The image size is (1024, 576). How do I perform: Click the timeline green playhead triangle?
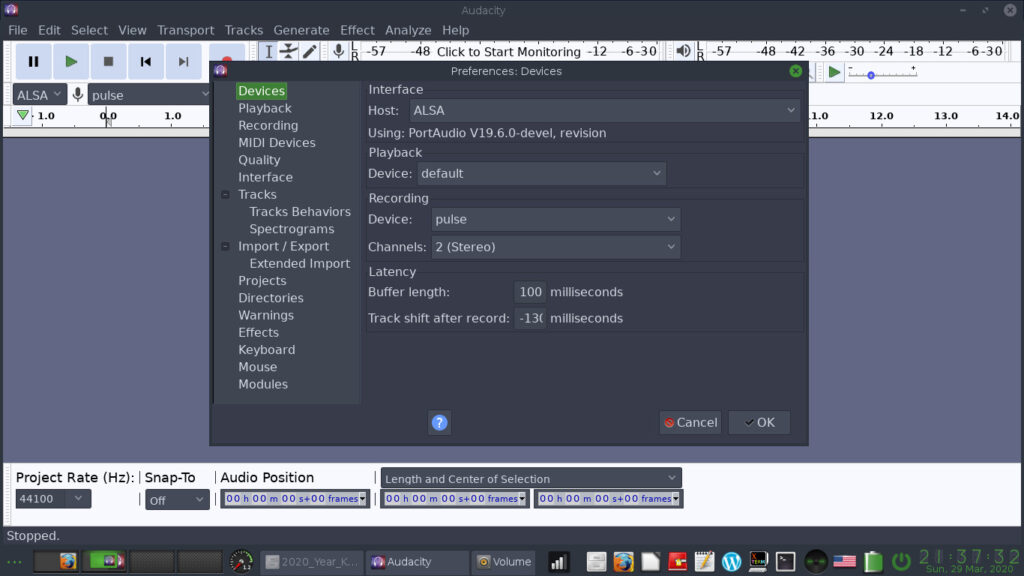pos(23,116)
